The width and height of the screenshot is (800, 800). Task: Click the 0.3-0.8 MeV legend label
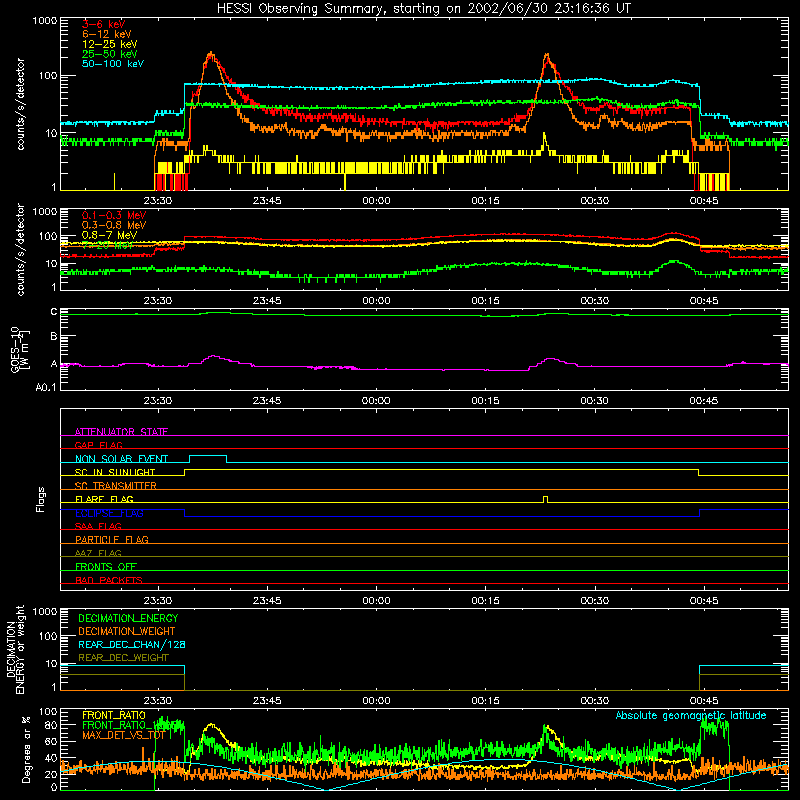pyautogui.click(x=114, y=225)
